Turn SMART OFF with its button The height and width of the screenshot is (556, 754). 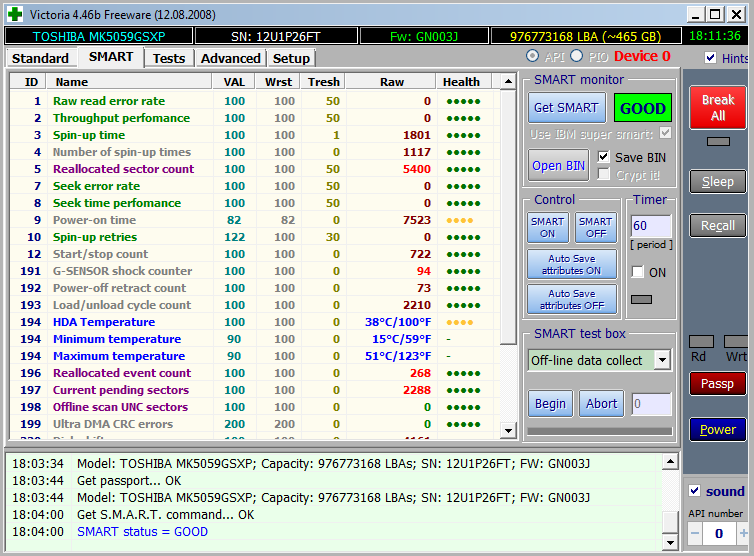pyautogui.click(x=595, y=228)
